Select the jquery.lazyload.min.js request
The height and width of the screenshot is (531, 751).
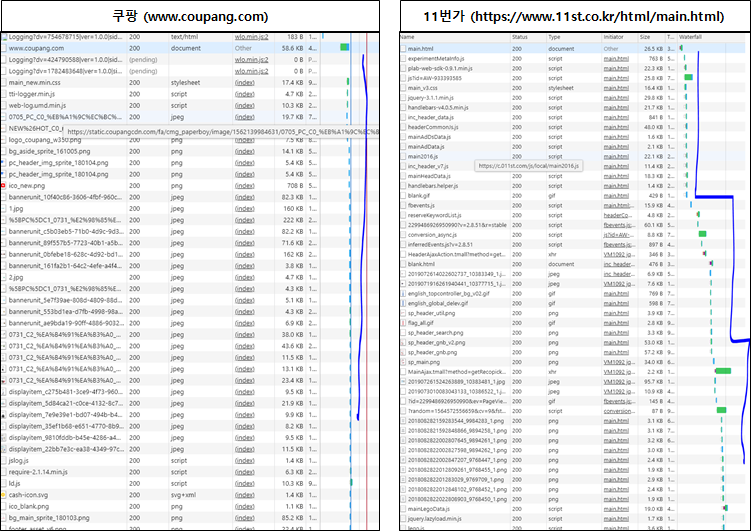pyautogui.click(x=573, y=519)
